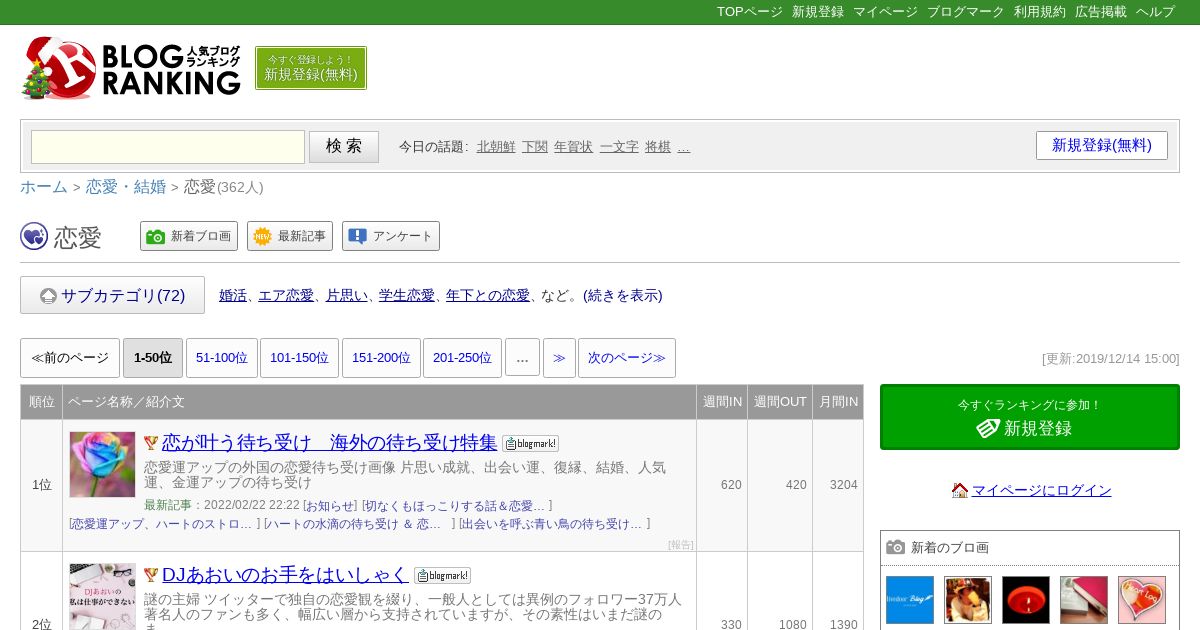Go to 次のページ≫

(x=627, y=358)
